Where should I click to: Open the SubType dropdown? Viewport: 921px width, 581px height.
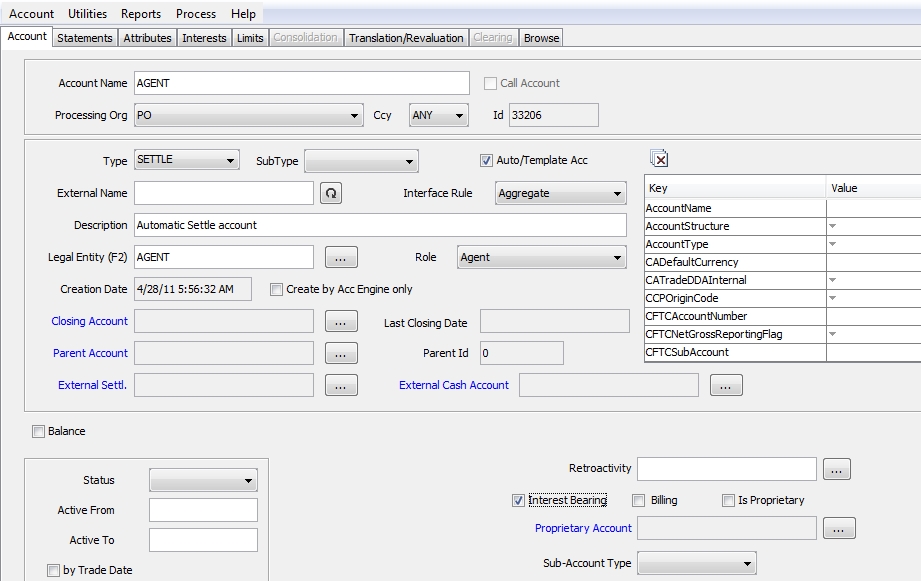point(361,162)
